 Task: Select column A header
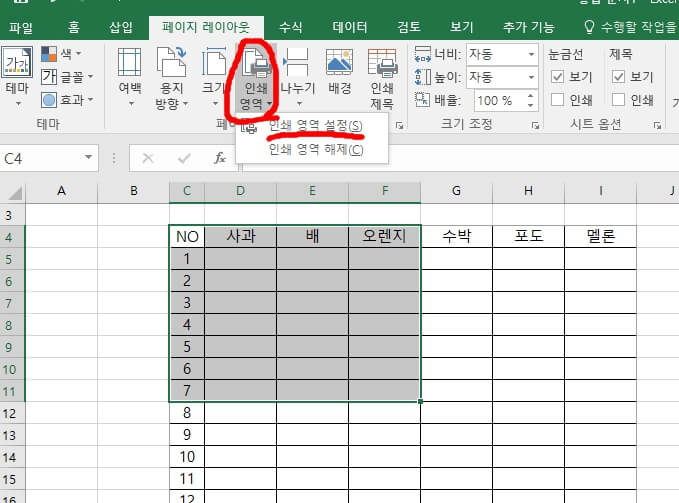(61, 191)
